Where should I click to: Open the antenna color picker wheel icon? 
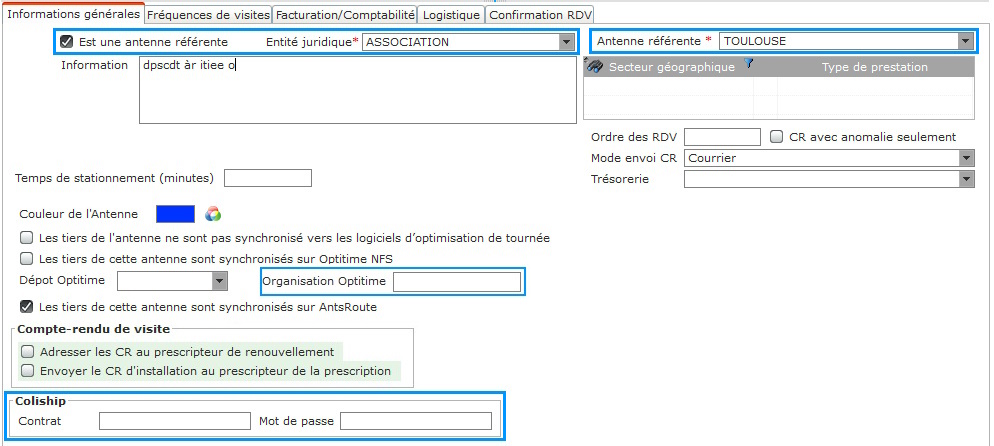tap(213, 214)
